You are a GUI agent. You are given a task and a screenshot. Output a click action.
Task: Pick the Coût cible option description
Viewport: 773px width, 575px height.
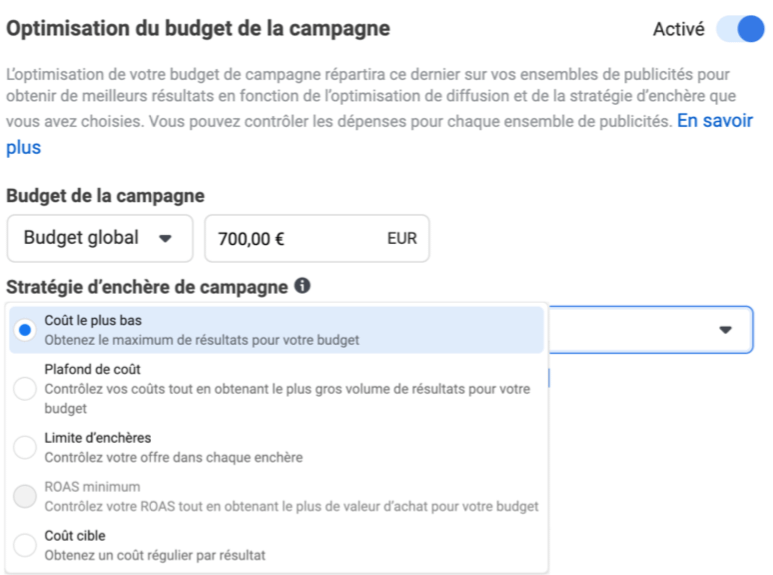tap(155, 554)
